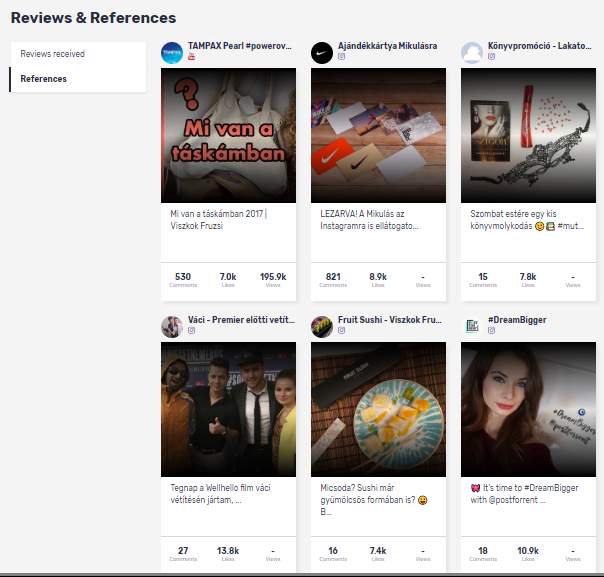Screen dimensions: 604x577
Task: Open the Fruit Sushi - Viszkok Fru... title
Action: pos(390,320)
